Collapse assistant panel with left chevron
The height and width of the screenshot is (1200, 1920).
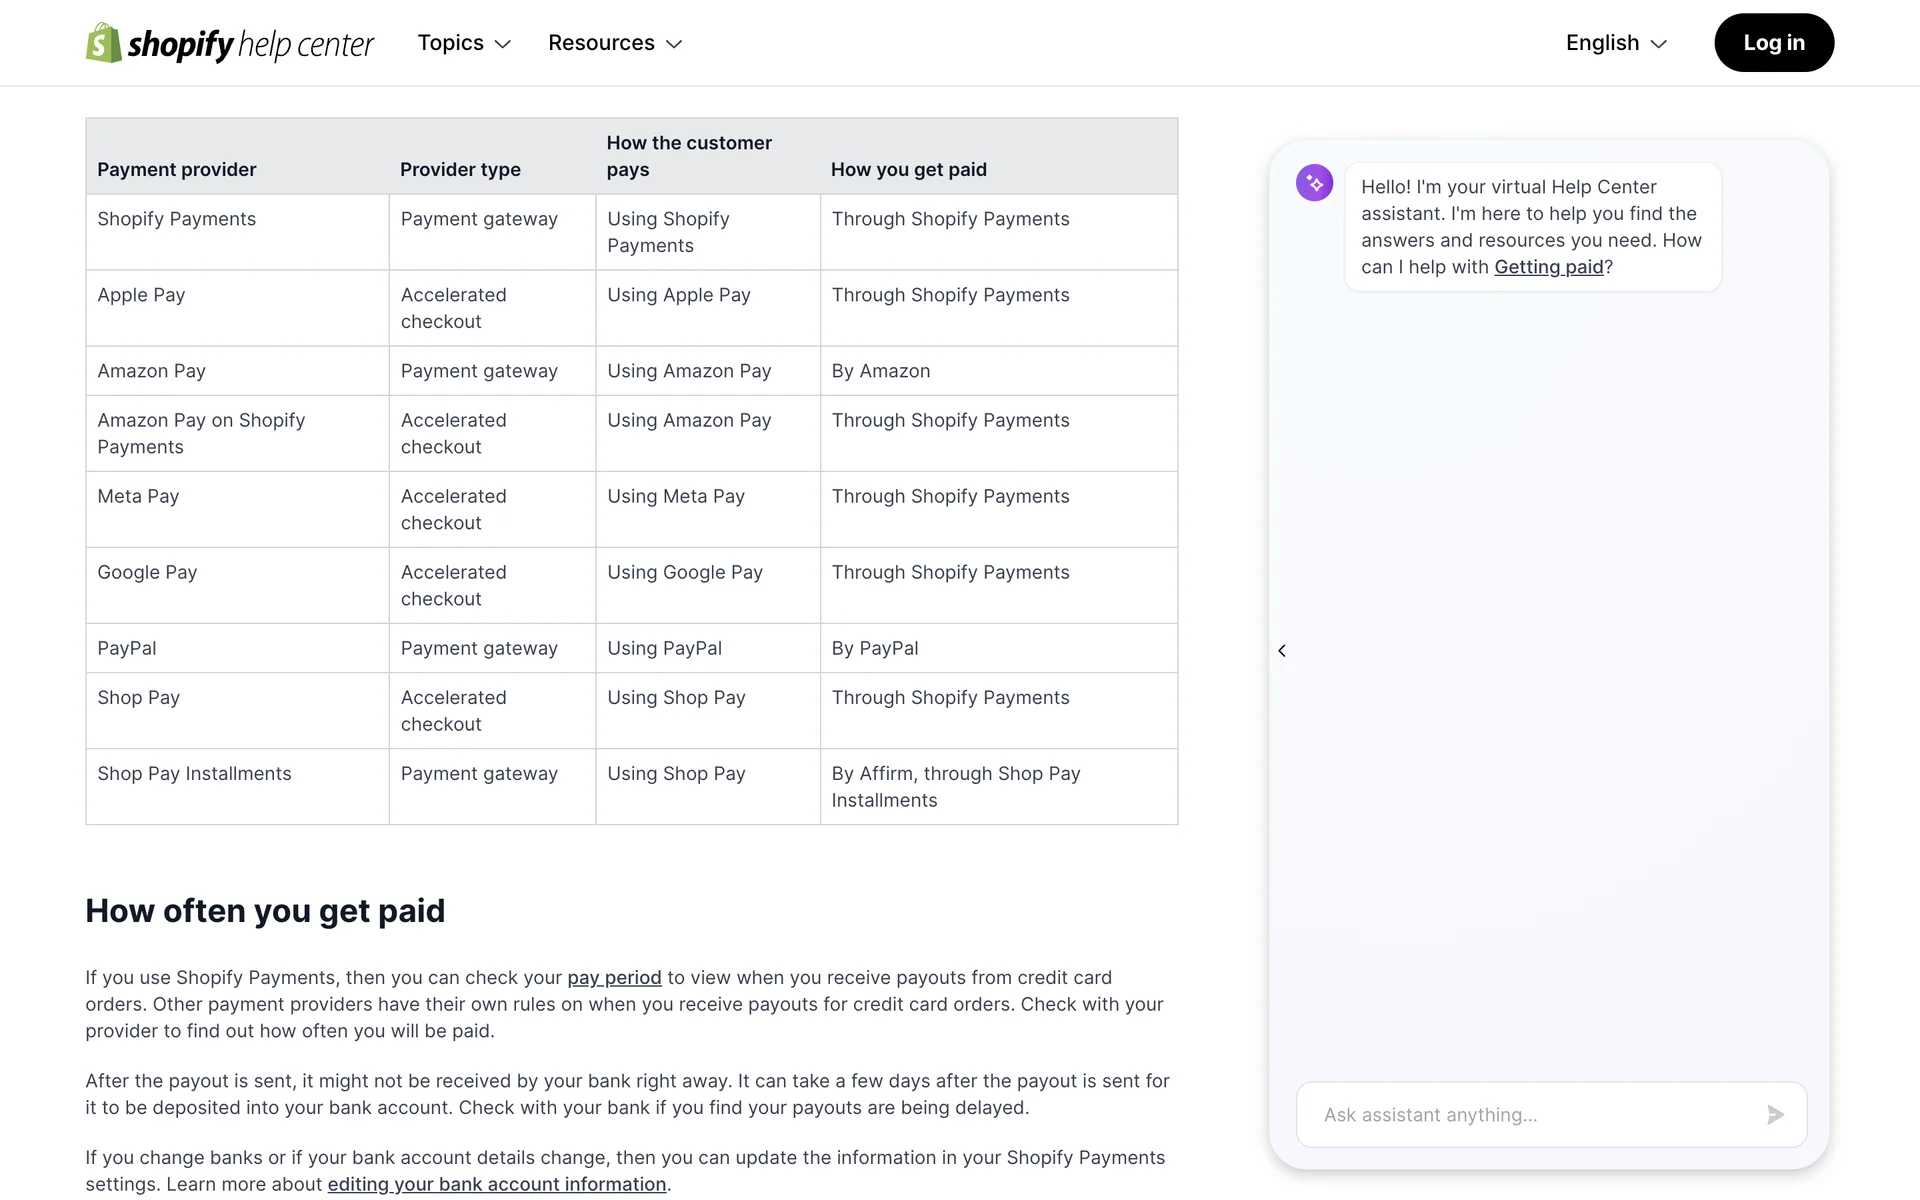point(1282,651)
